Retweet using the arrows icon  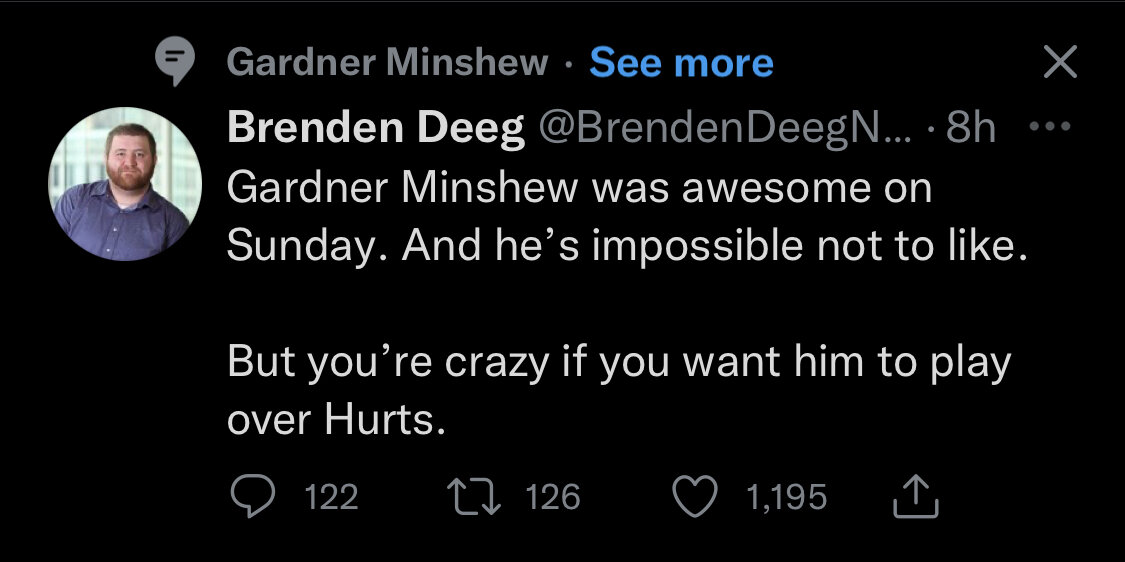[478, 497]
